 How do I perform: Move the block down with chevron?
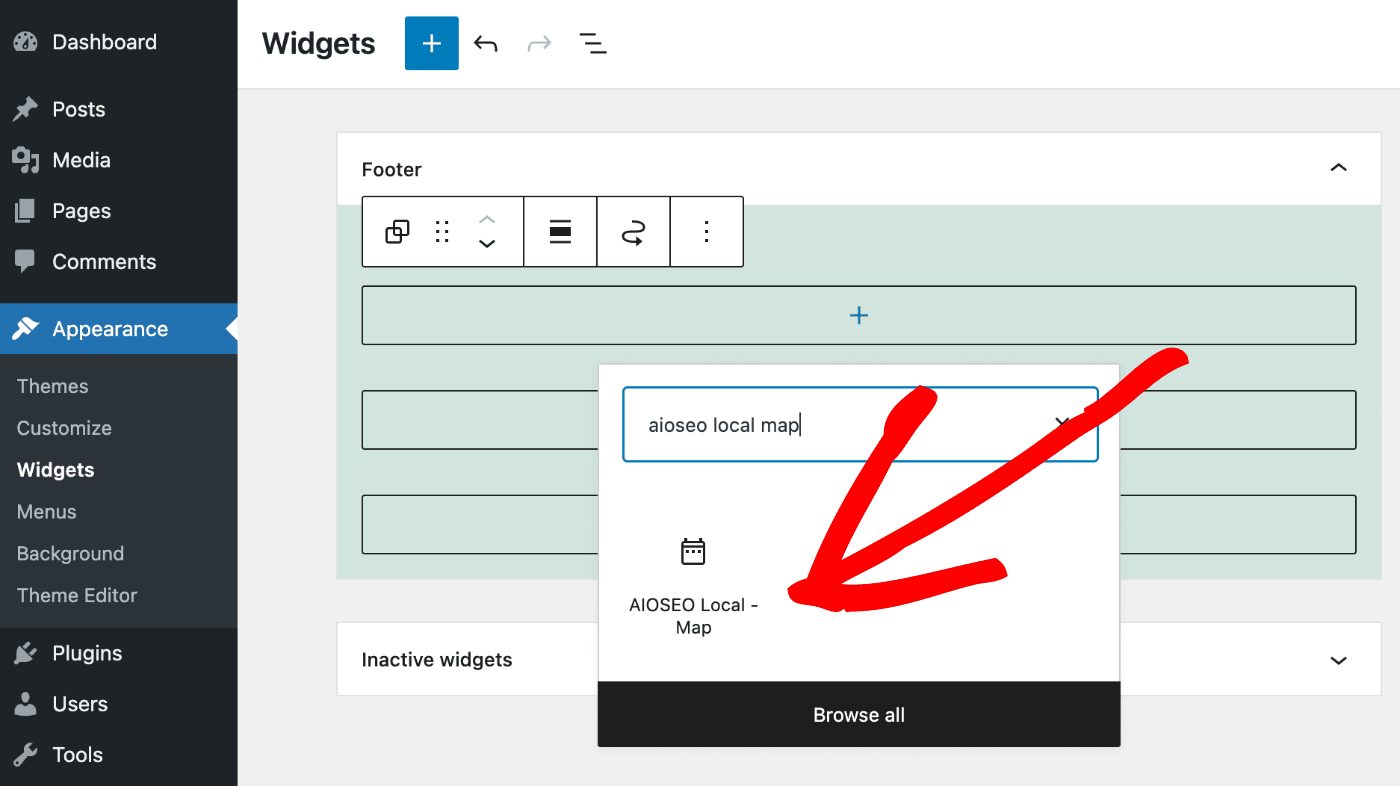(487, 244)
